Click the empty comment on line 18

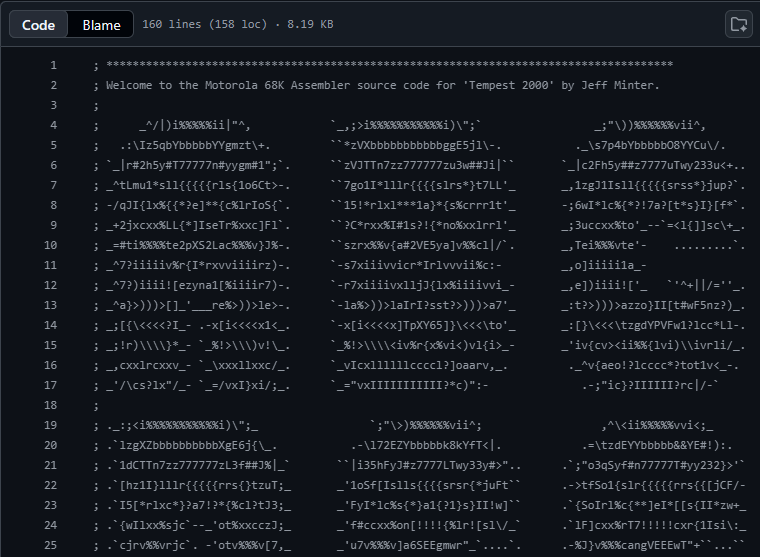(96, 405)
